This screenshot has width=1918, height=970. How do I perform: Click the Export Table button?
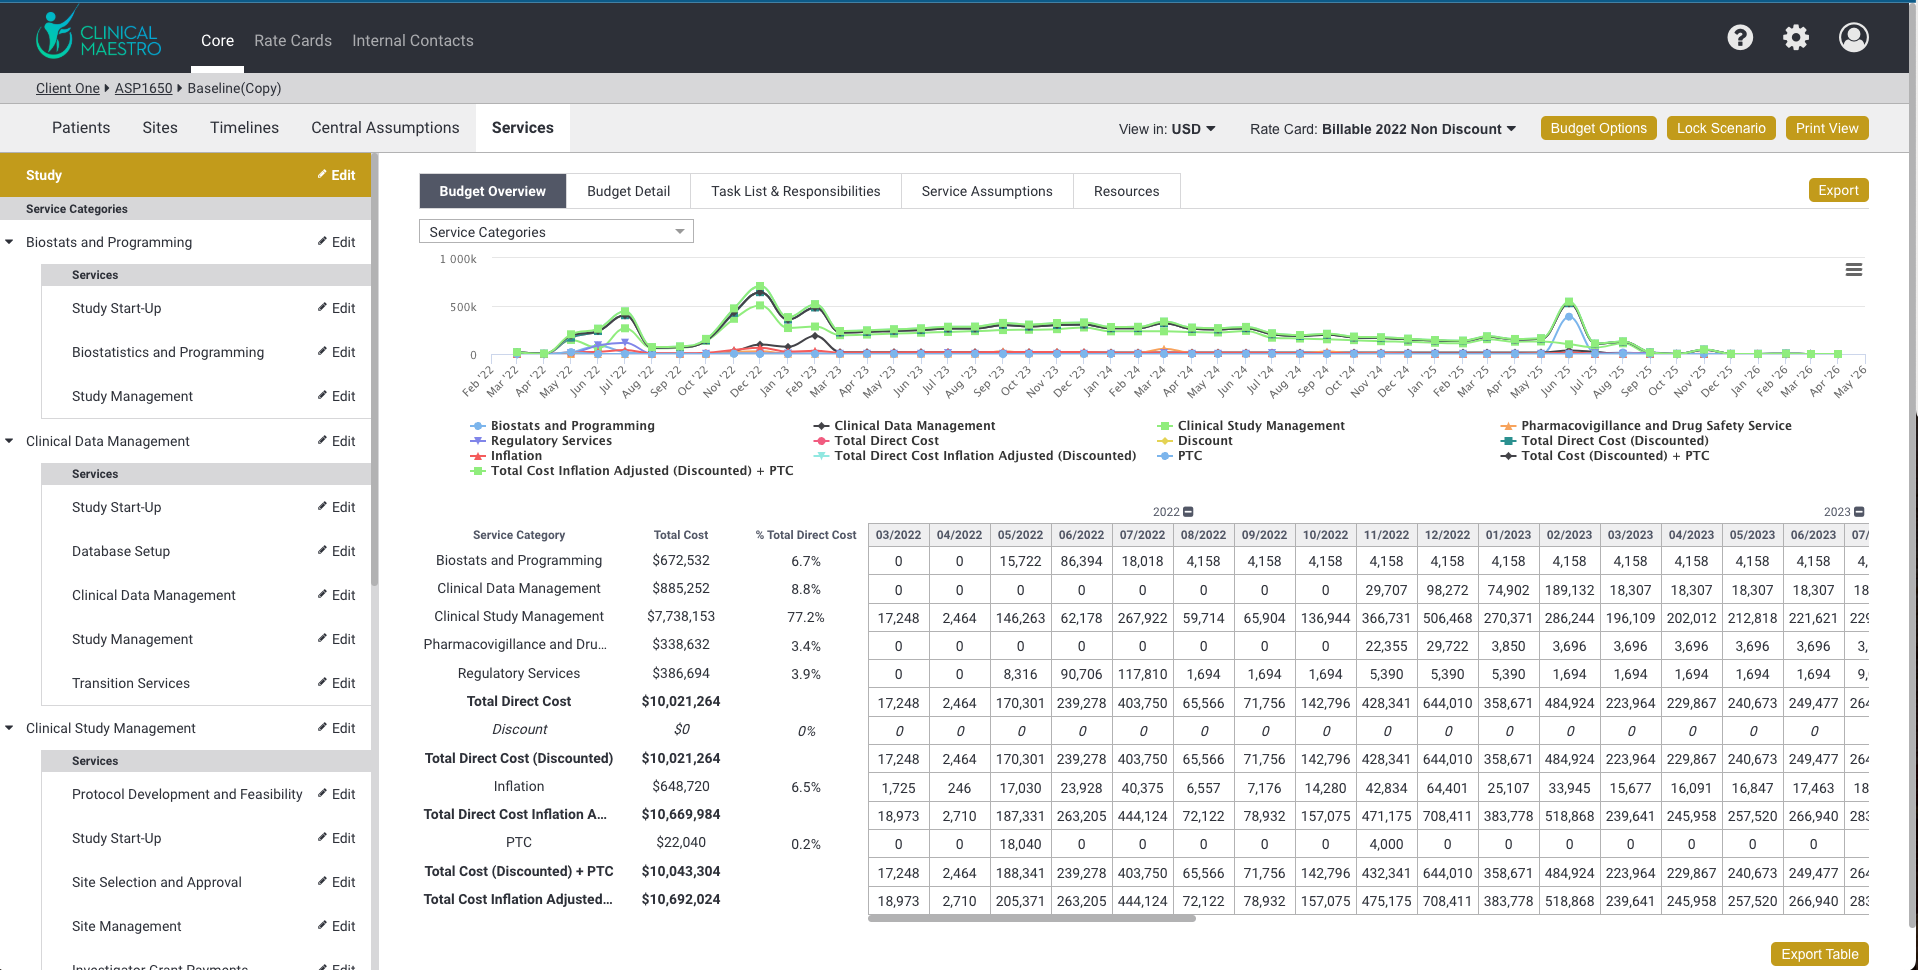pyautogui.click(x=1818, y=954)
